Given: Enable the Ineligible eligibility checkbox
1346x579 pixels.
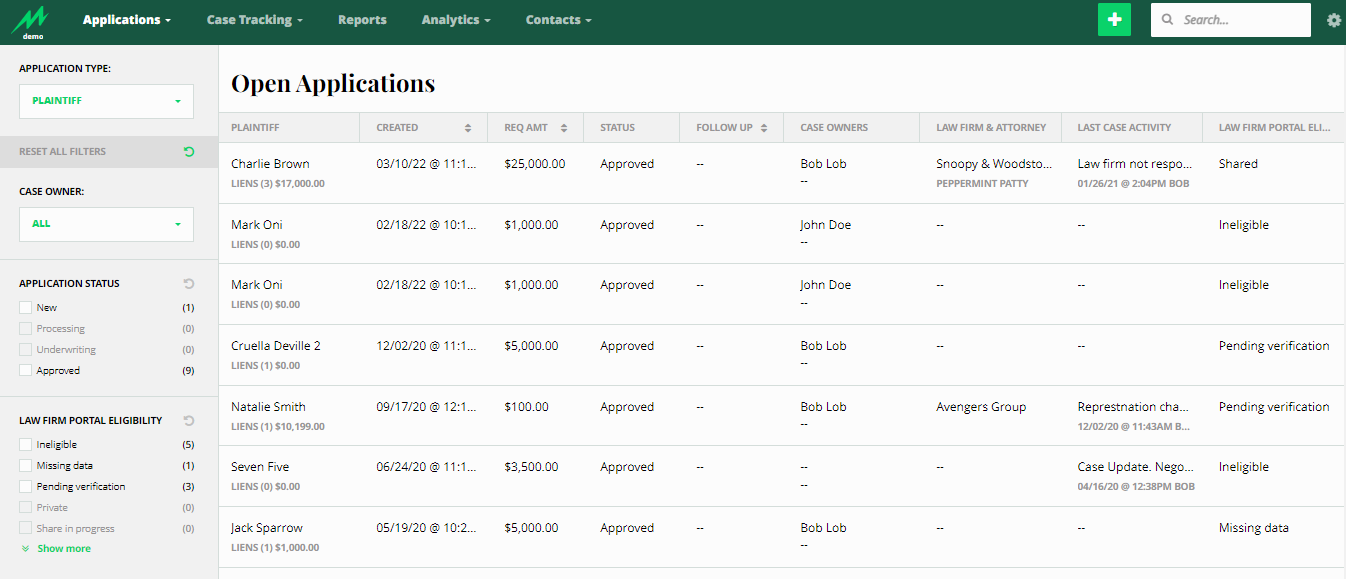Looking at the screenshot, I should pos(26,445).
